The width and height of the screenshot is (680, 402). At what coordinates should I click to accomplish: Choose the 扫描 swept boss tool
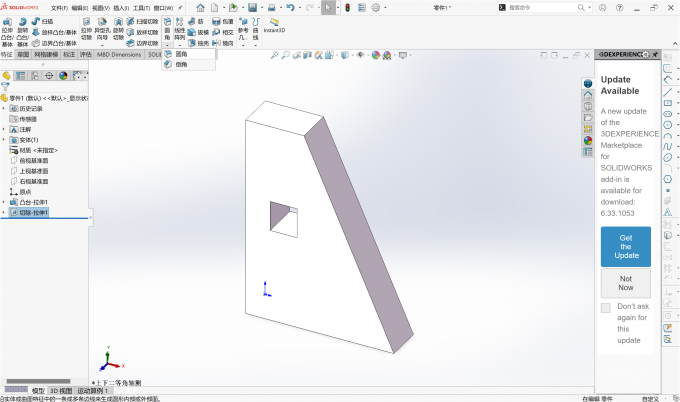coord(42,21)
